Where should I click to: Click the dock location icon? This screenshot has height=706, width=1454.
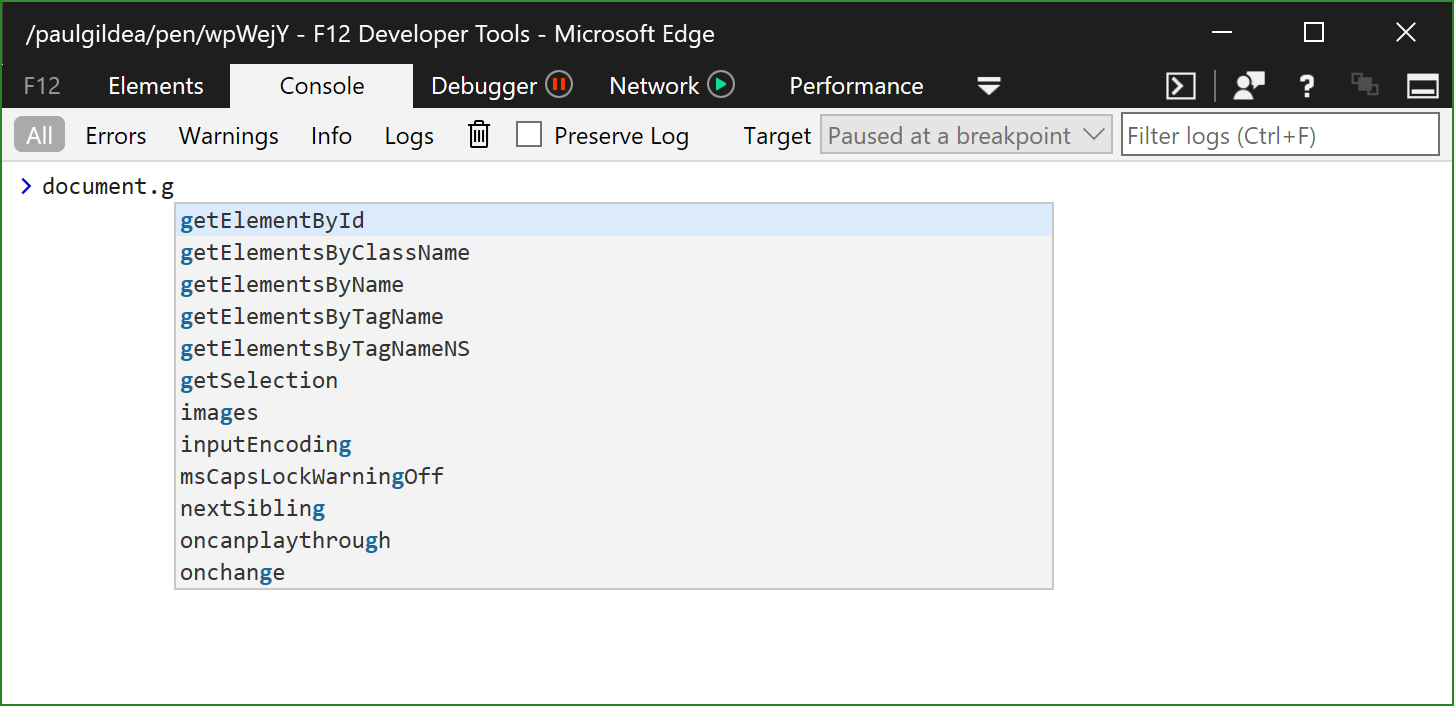(x=1422, y=86)
